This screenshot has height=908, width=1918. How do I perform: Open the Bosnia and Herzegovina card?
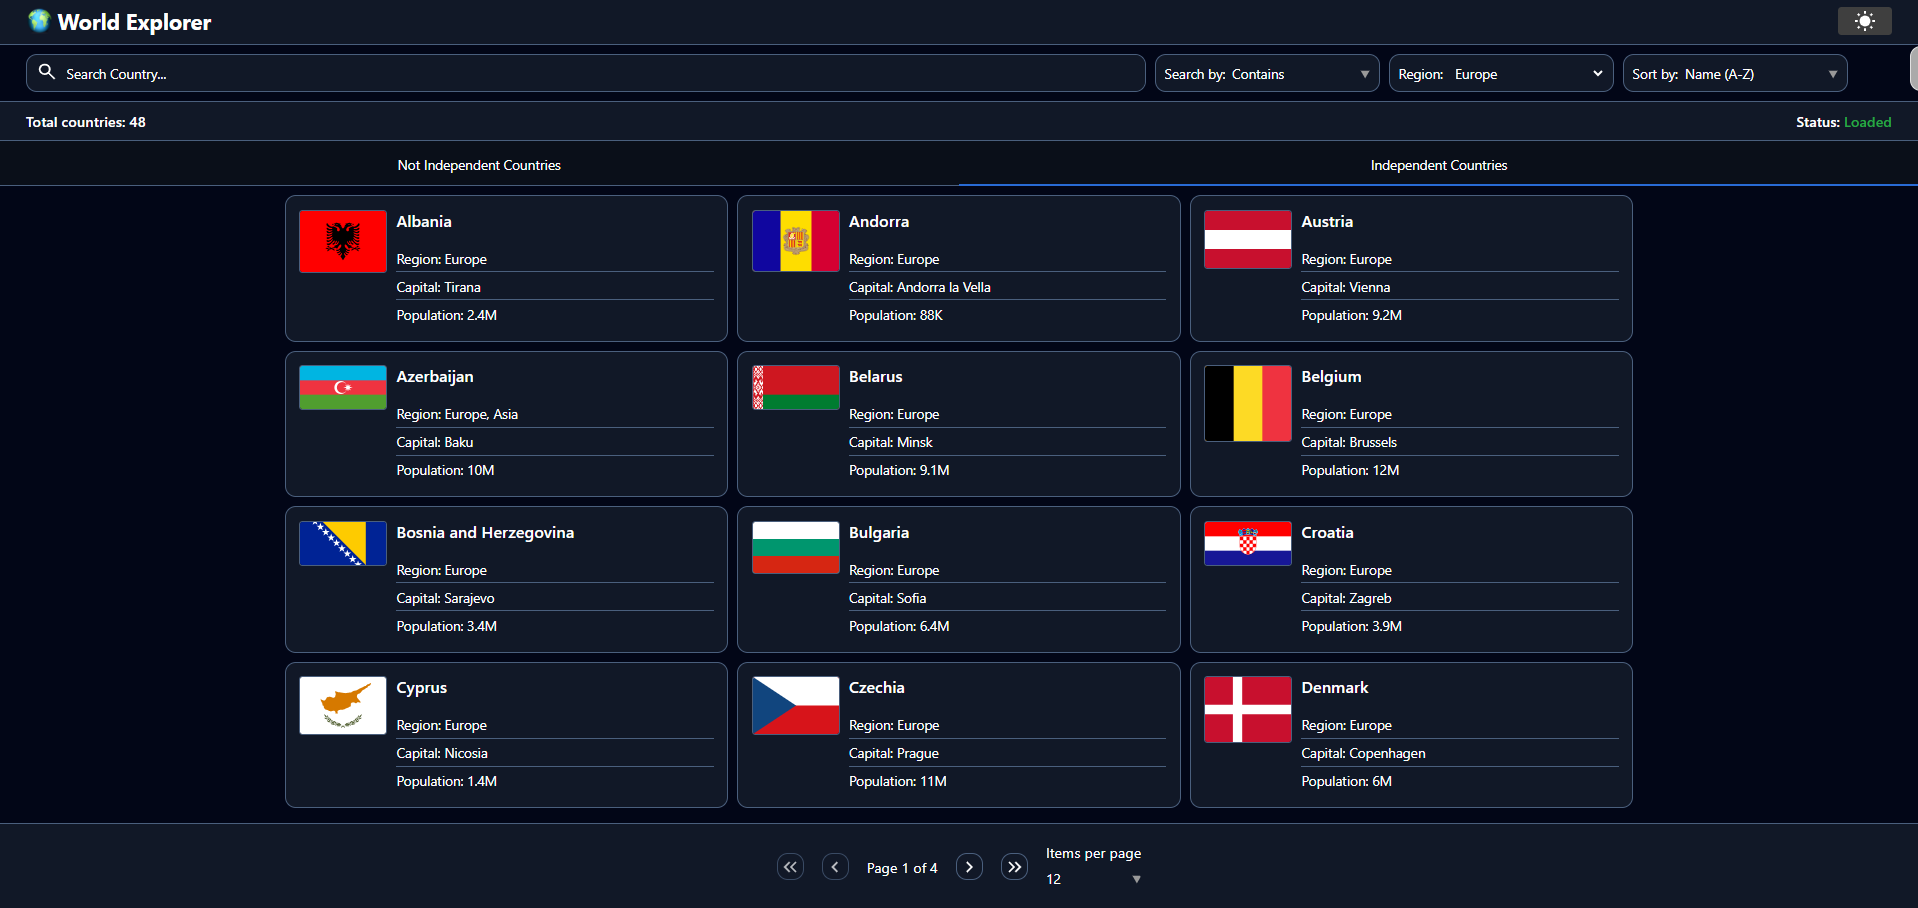click(x=506, y=579)
